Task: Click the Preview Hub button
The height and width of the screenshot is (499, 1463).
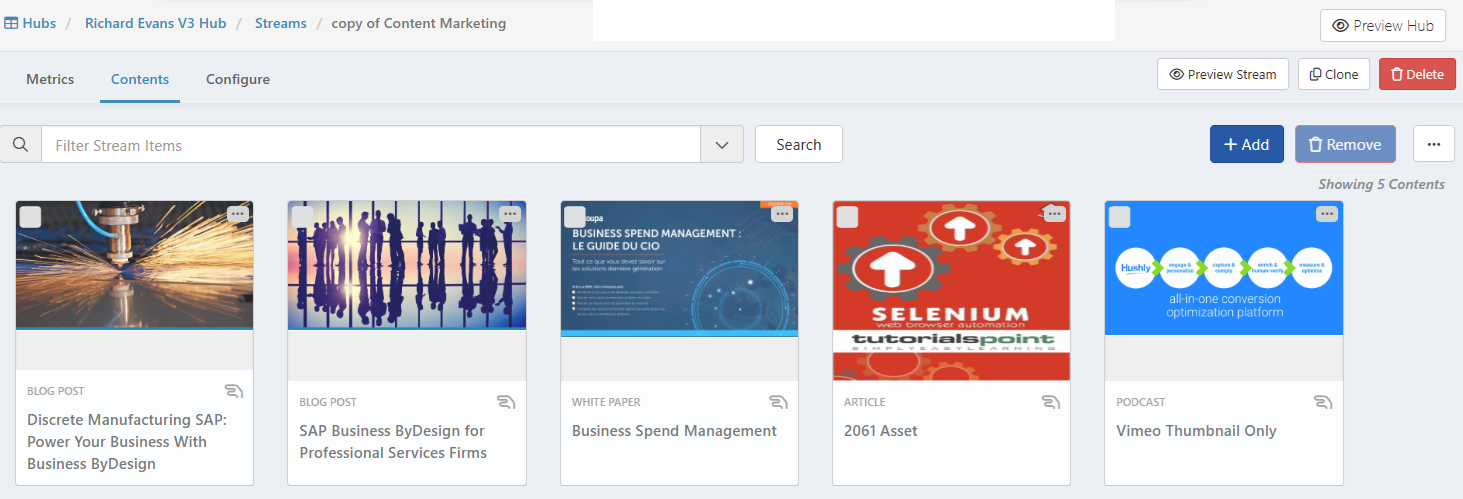Action: tap(1383, 26)
